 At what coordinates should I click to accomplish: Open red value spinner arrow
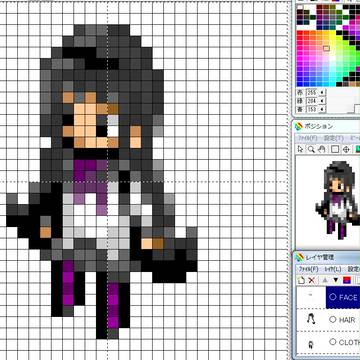pyautogui.click(x=322, y=92)
